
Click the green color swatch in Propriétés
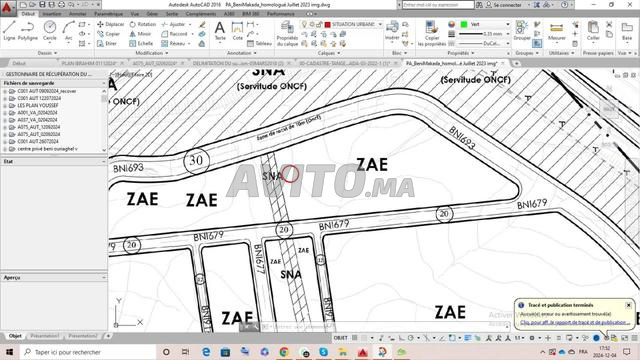(464, 24)
